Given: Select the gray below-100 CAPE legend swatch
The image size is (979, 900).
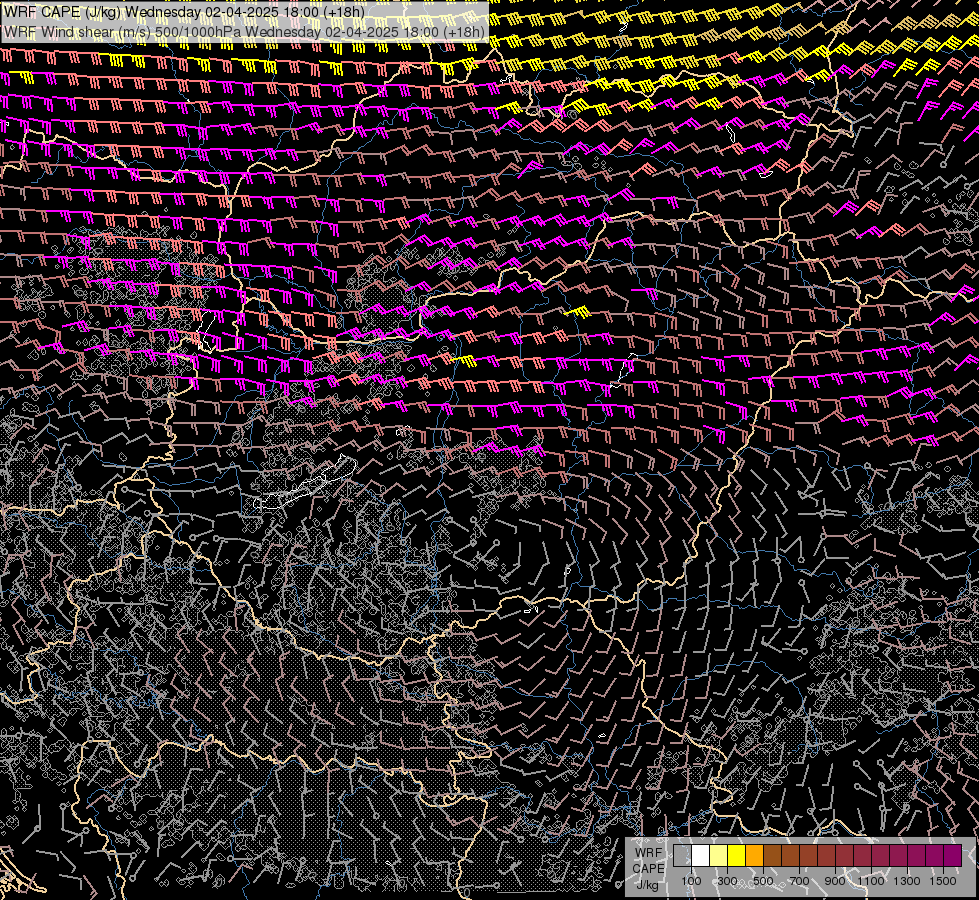Looking at the screenshot, I should 682,855.
